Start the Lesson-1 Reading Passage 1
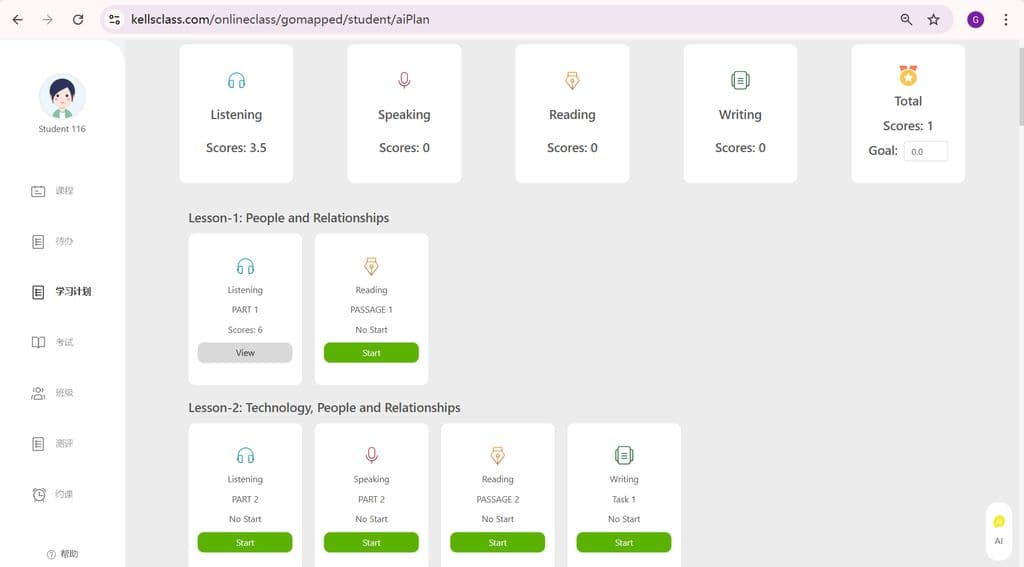The width and height of the screenshot is (1024, 567). click(x=371, y=353)
